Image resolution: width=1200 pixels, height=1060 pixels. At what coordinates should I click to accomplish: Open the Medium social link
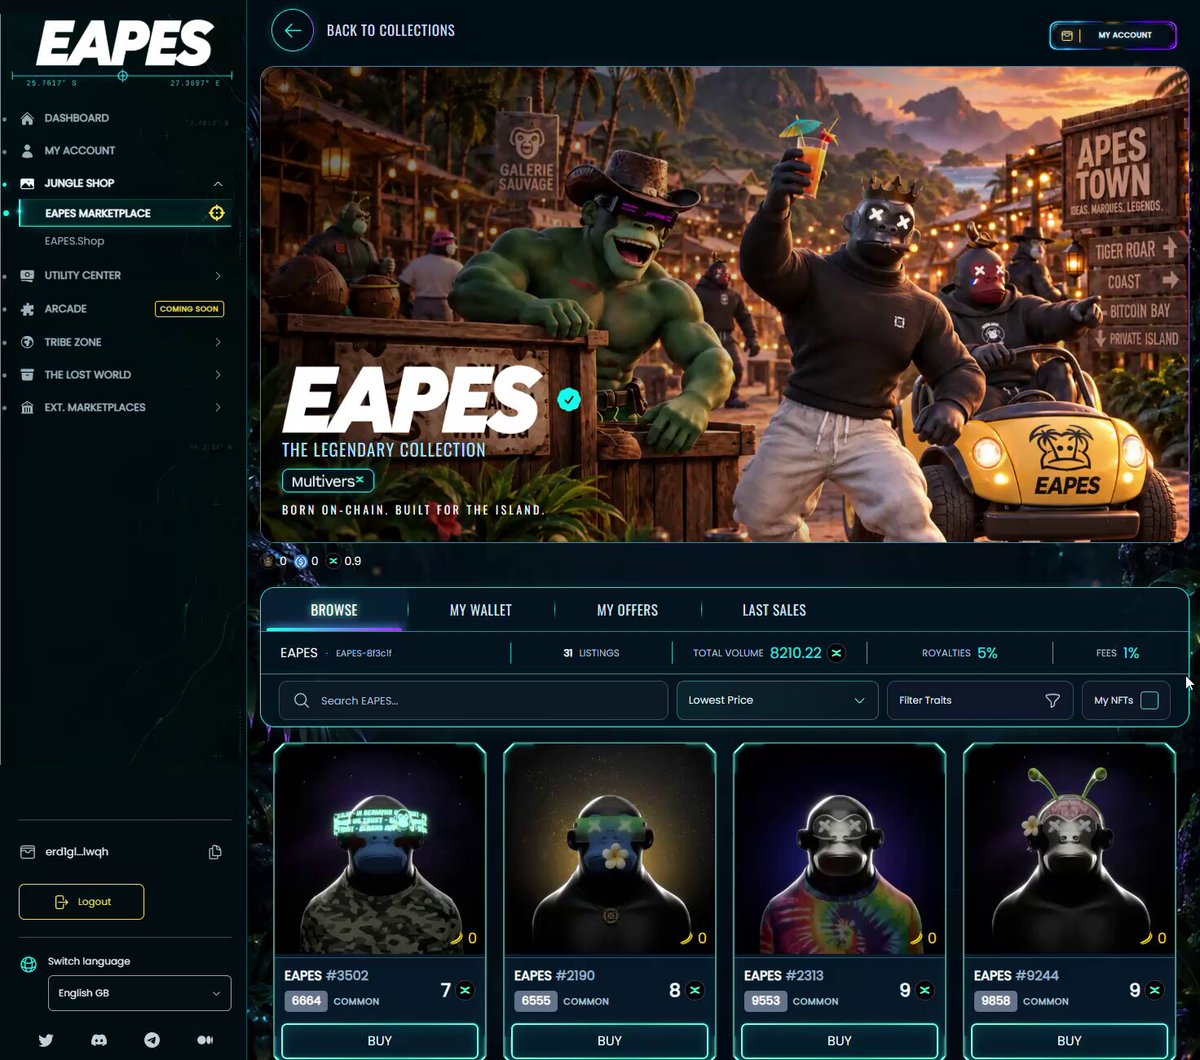click(205, 1040)
